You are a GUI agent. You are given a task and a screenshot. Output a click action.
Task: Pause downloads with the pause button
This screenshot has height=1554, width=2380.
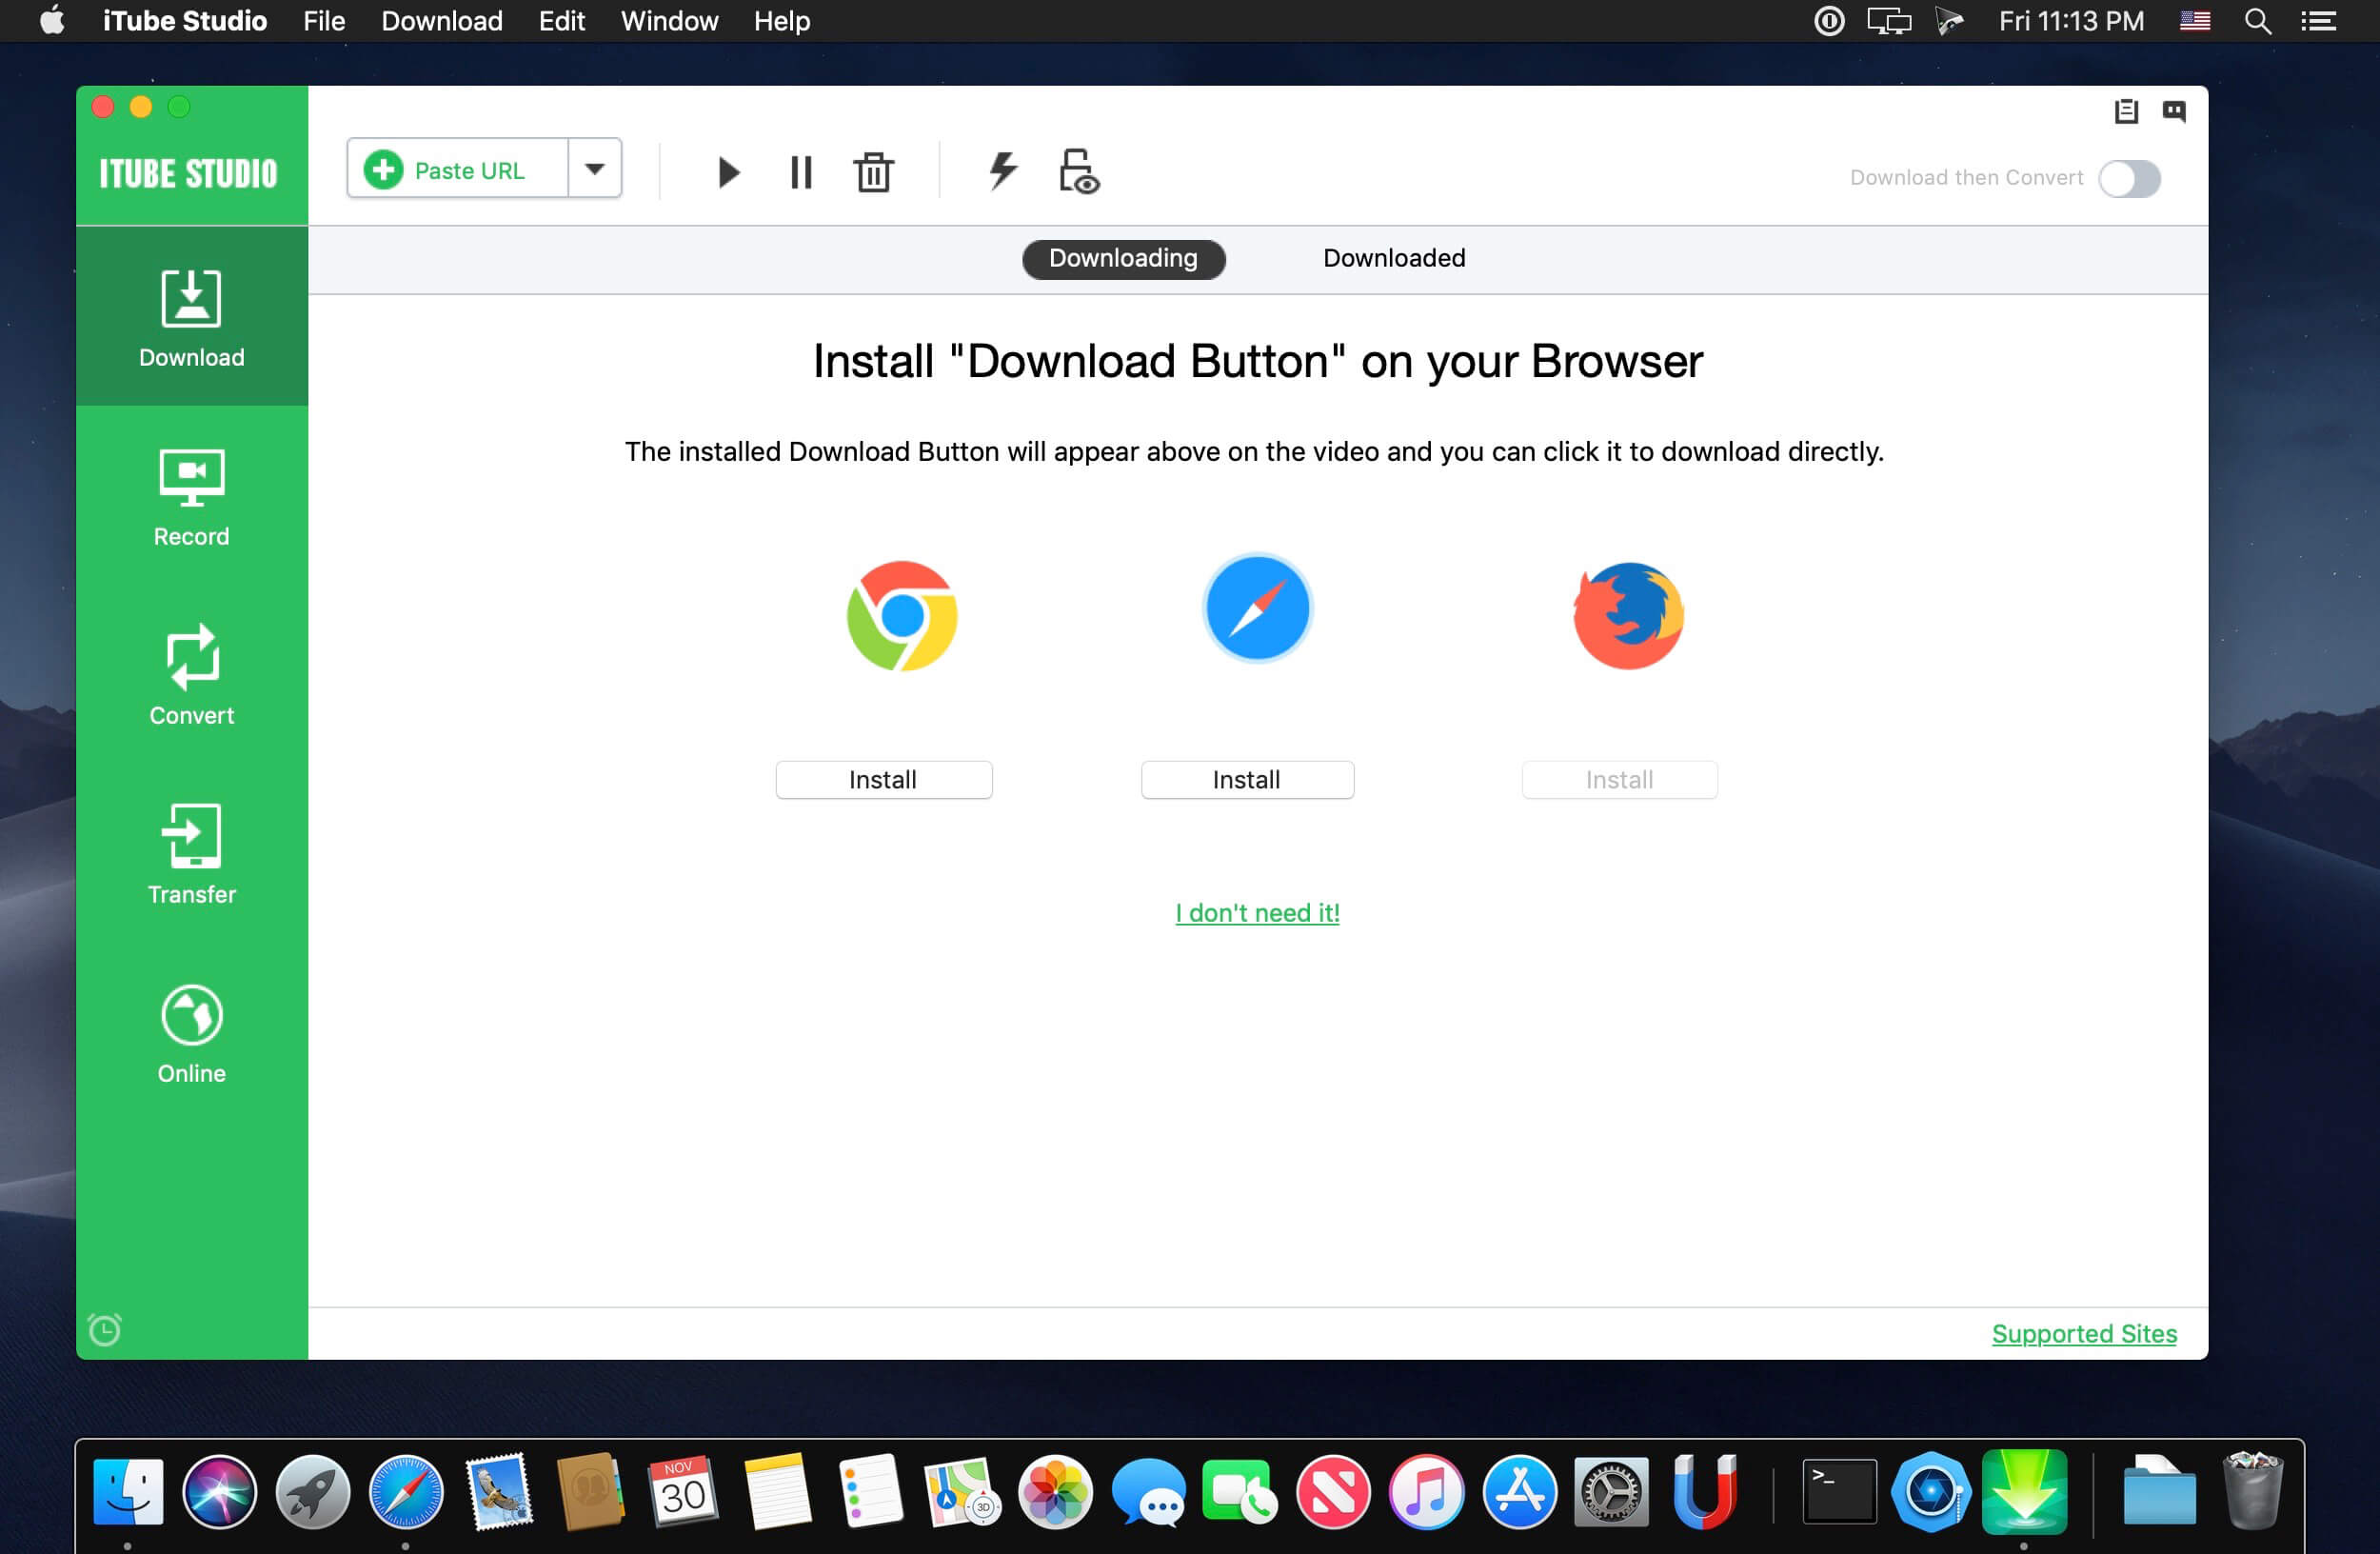pyautogui.click(x=800, y=171)
